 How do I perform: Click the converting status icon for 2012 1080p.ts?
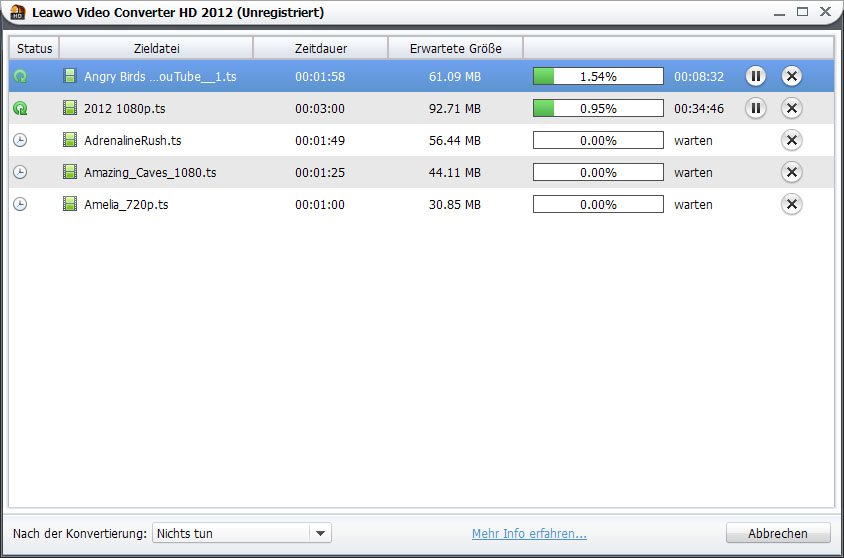20,109
